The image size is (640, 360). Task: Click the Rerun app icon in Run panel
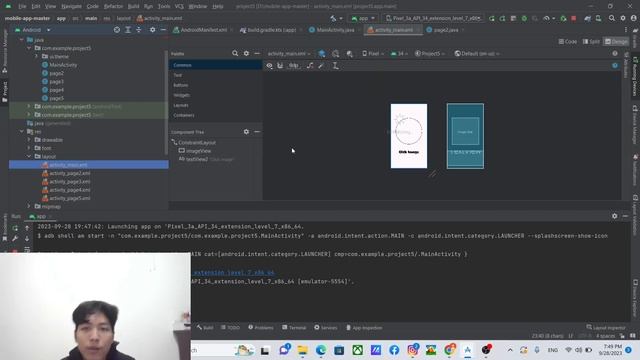[x=15, y=228]
